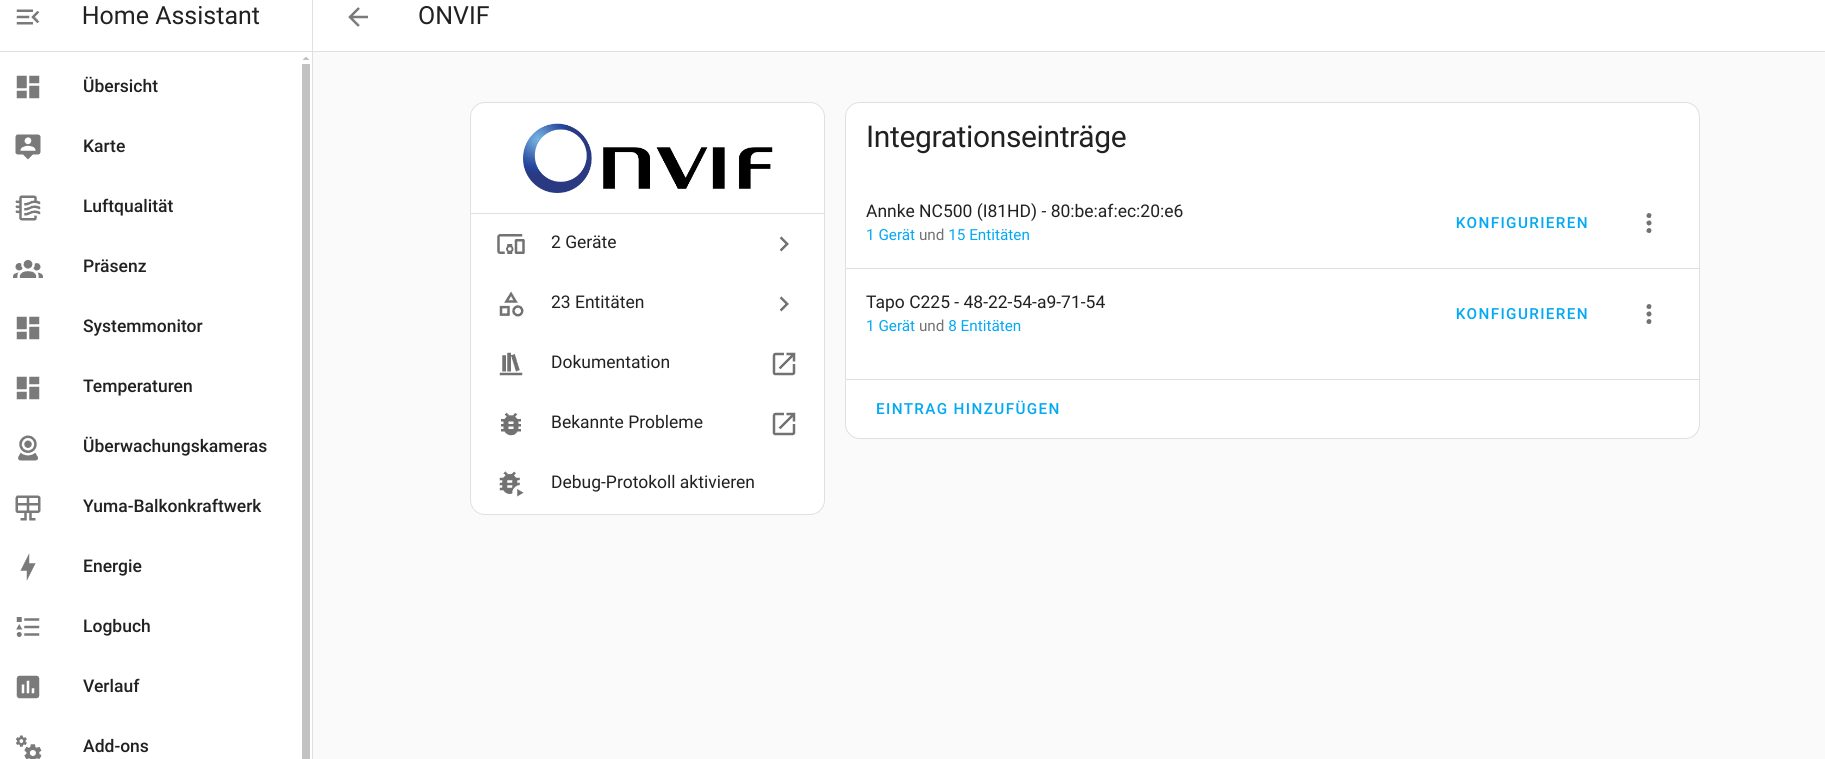This screenshot has width=1825, height=759.
Task: Open the three-dot menu for Annke NC500
Action: pos(1648,223)
